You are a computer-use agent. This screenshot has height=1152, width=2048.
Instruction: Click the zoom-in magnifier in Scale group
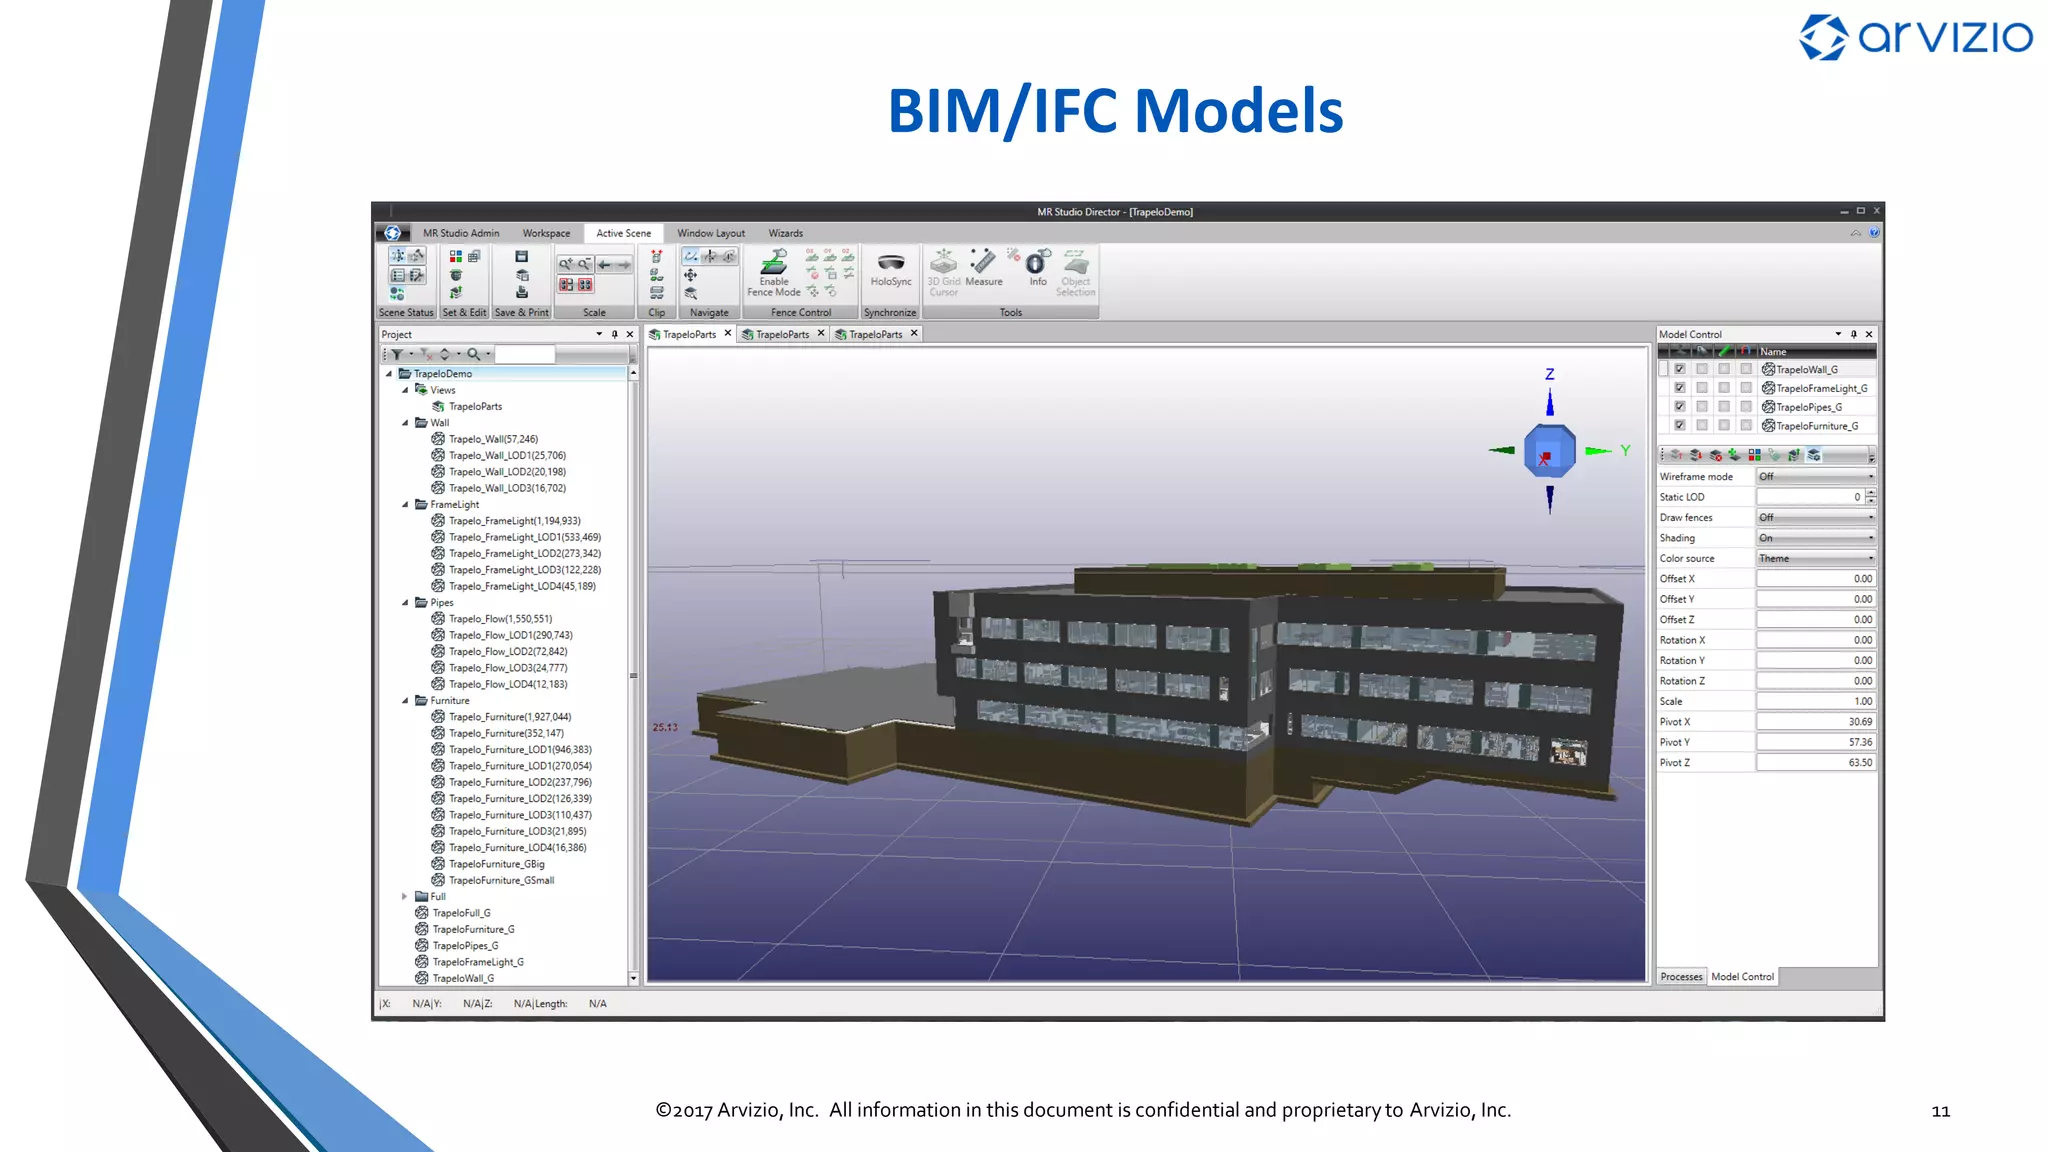[x=566, y=265]
